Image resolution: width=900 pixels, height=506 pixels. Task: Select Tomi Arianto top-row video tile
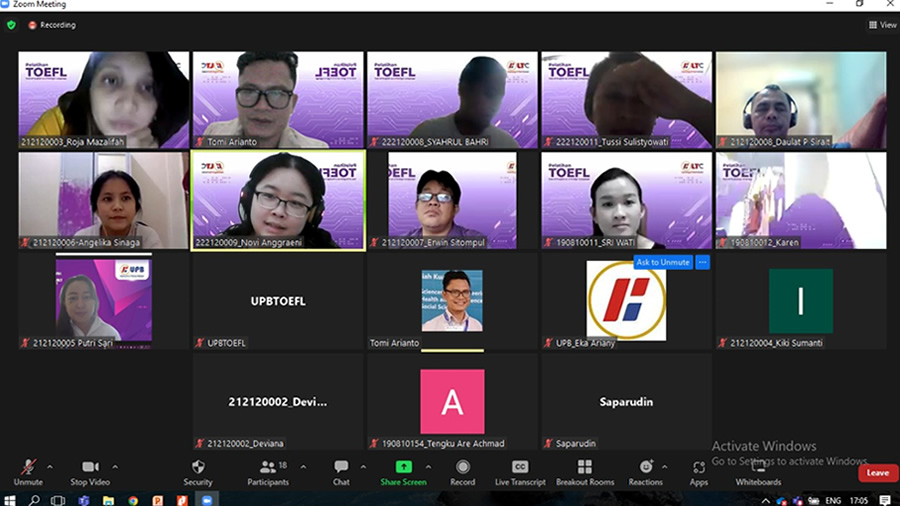point(278,100)
